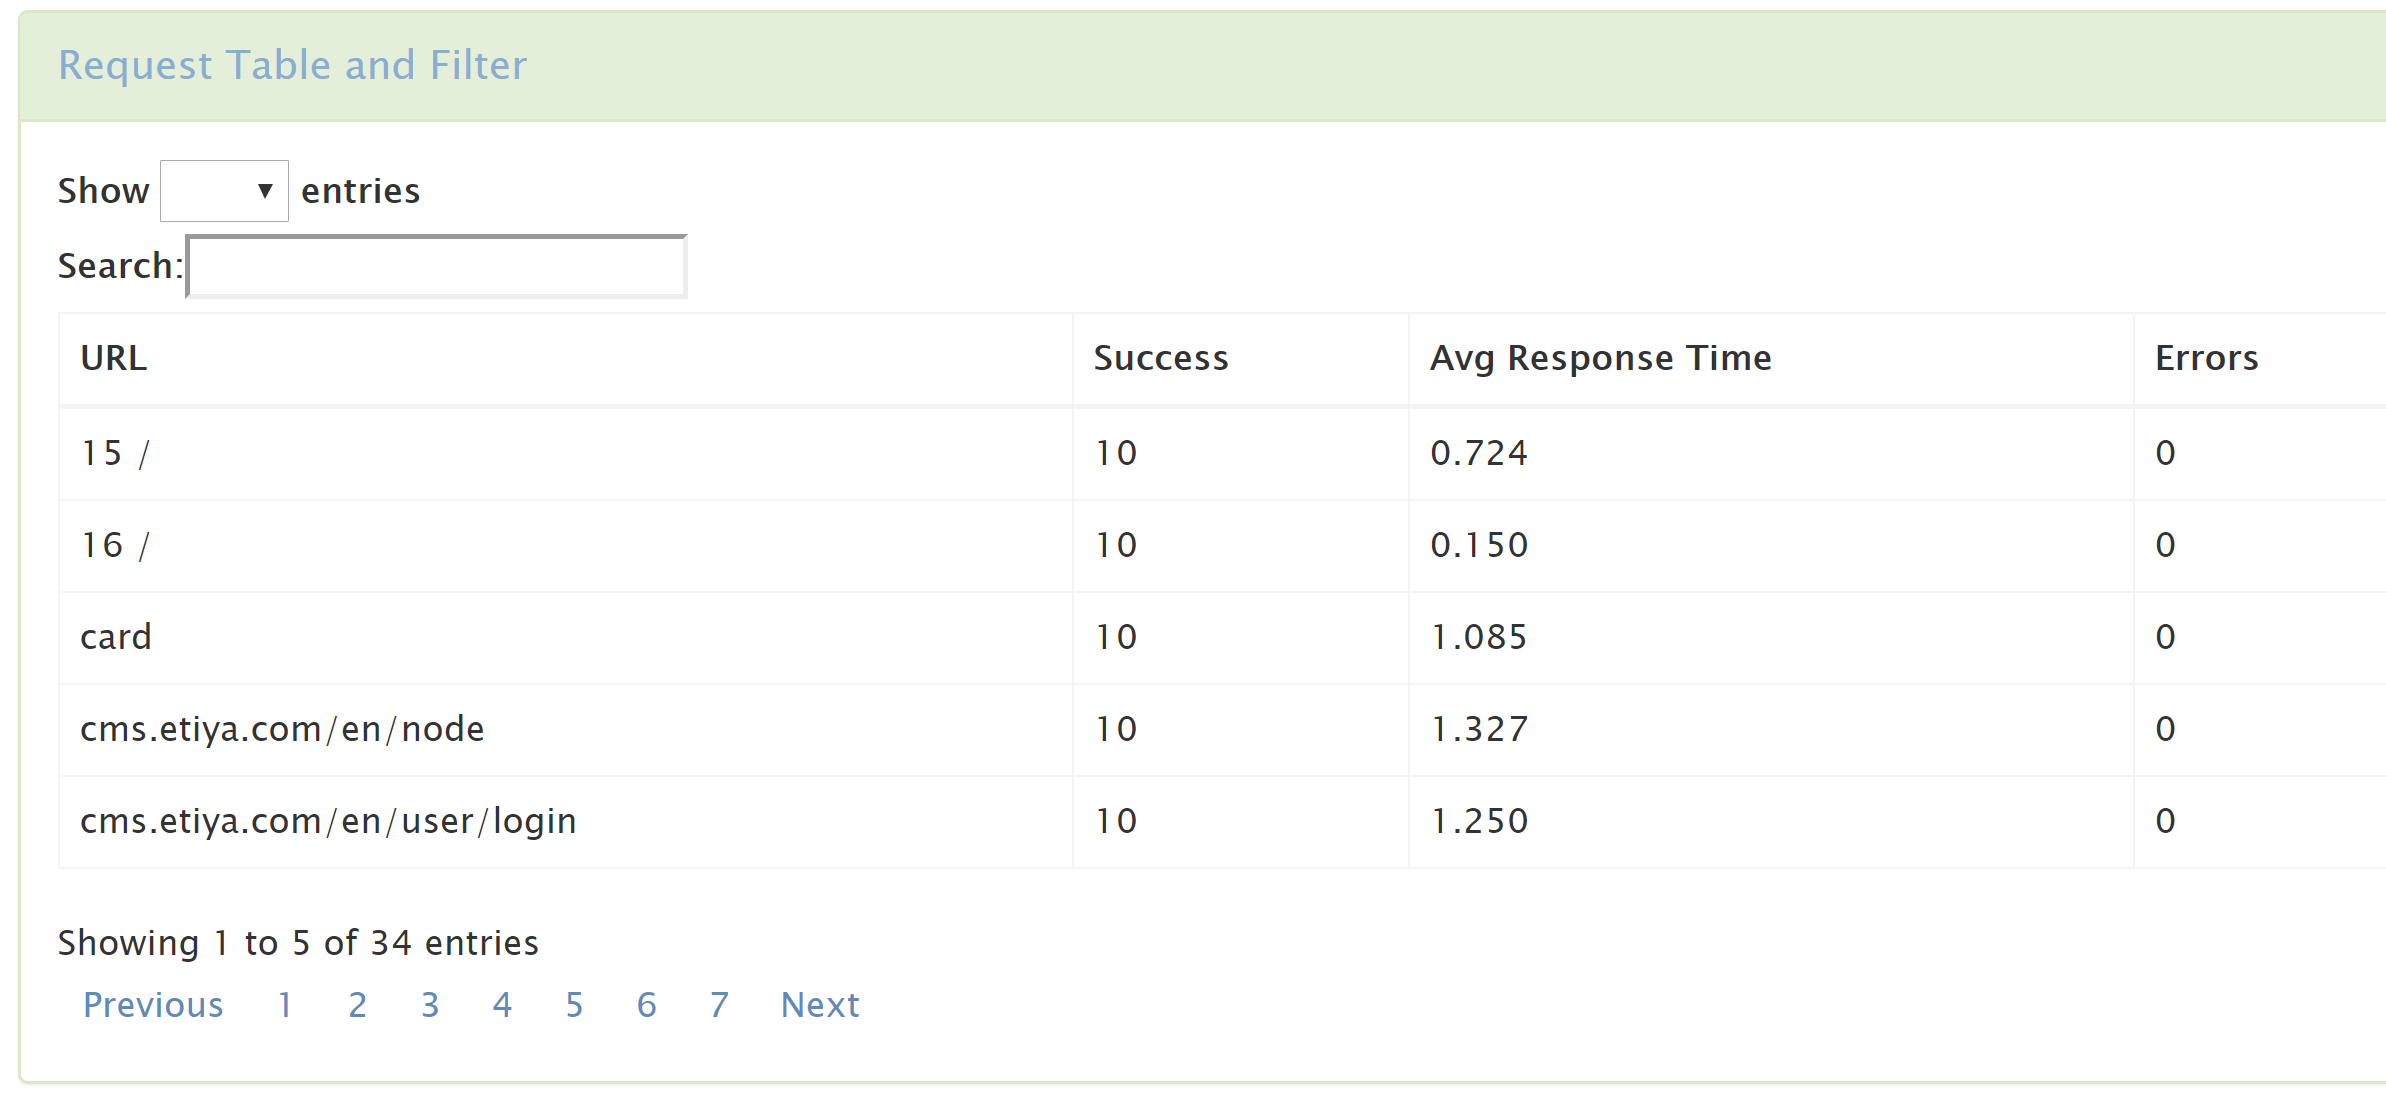Go to page 2 of results

357,1005
